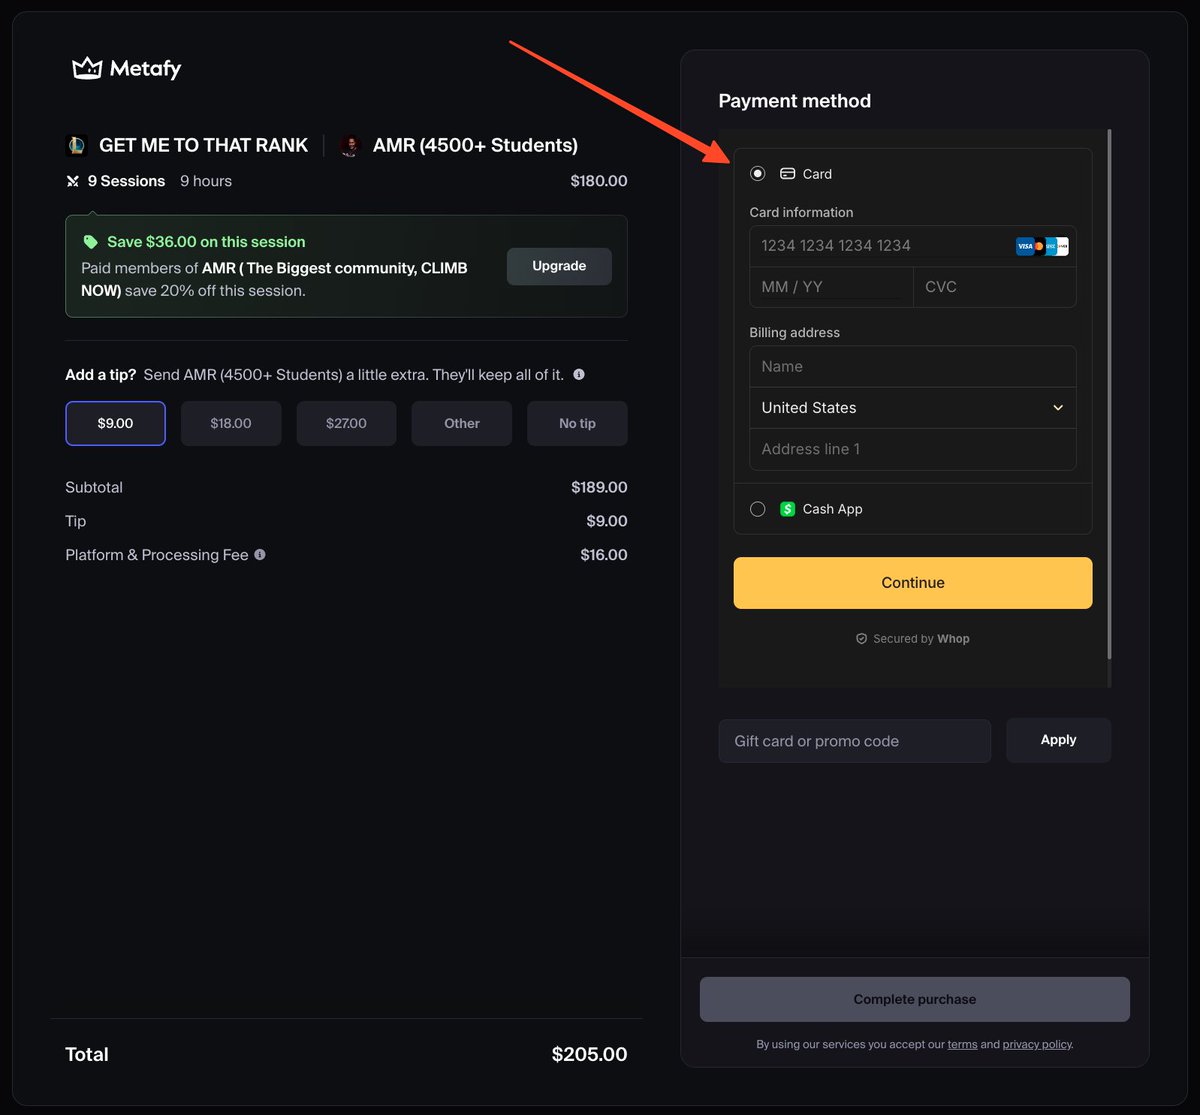
Task: Click the Cash App green logo icon
Action: (x=787, y=509)
